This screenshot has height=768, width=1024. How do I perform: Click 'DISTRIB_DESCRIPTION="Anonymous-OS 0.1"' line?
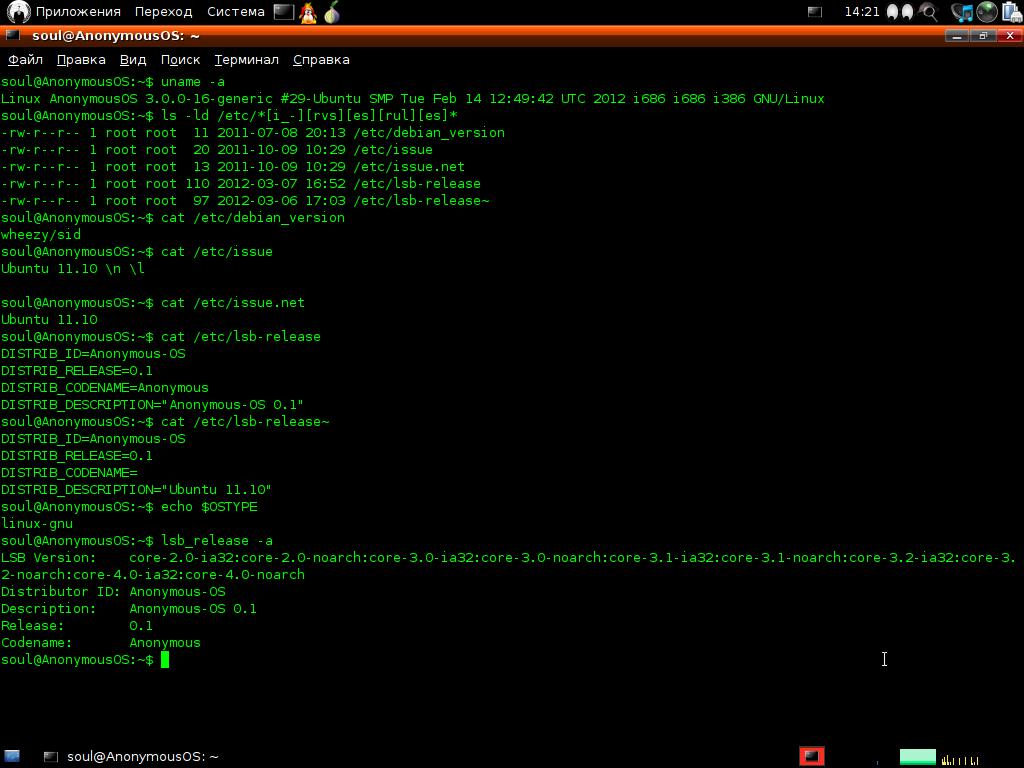pyautogui.click(x=152, y=404)
